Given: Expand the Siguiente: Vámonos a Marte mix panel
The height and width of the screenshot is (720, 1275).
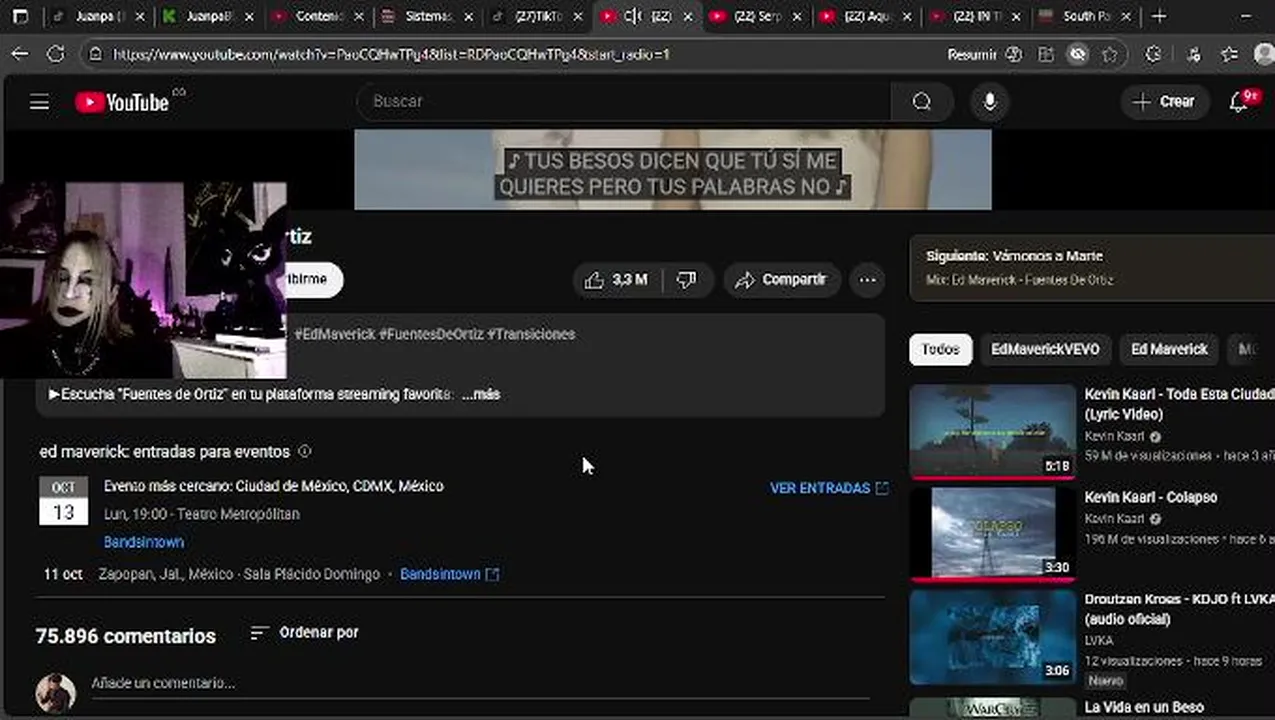Looking at the screenshot, I should pyautogui.click(x=1092, y=267).
